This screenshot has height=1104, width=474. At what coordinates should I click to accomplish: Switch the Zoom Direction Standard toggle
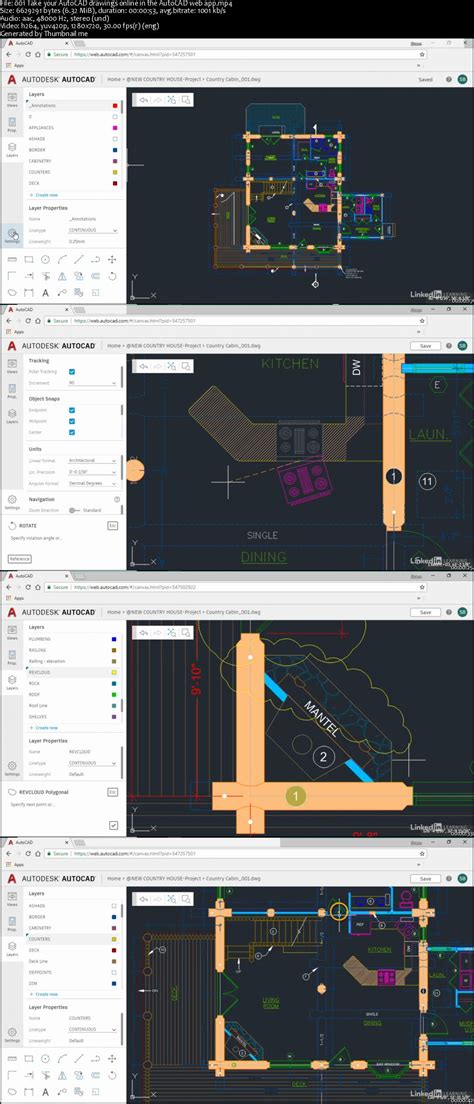(74, 510)
